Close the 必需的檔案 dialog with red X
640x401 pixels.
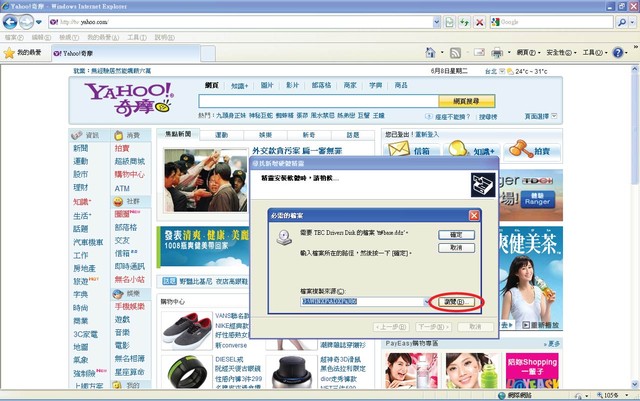tap(473, 215)
